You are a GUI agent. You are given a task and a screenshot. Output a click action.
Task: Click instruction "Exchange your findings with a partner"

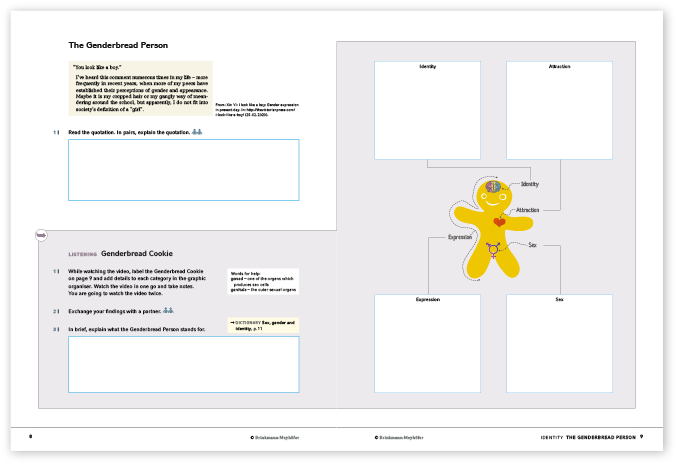click(x=114, y=311)
